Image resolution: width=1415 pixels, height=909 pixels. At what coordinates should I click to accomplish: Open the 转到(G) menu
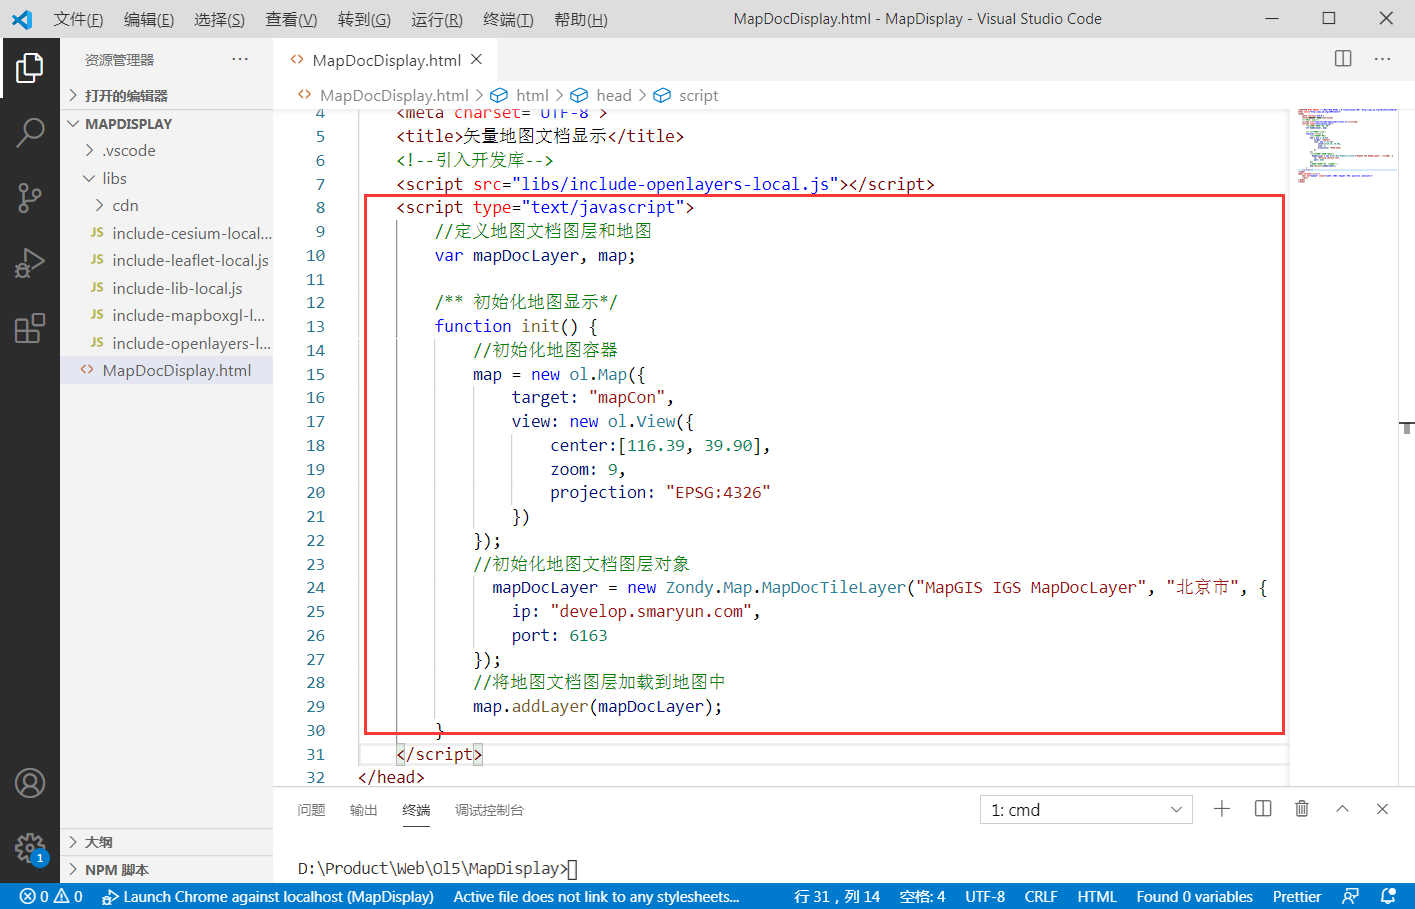click(x=364, y=19)
